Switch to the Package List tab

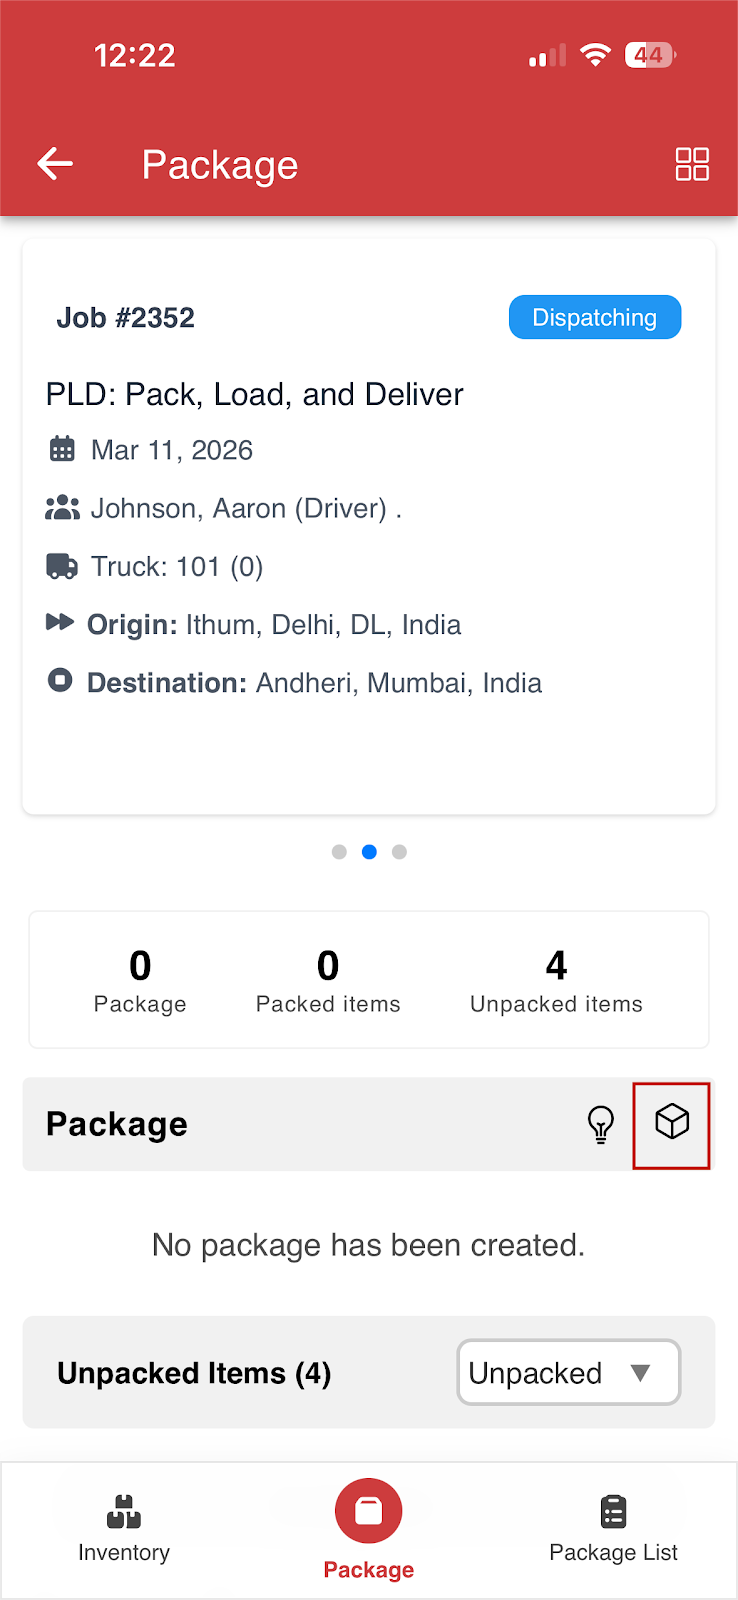tap(613, 1530)
